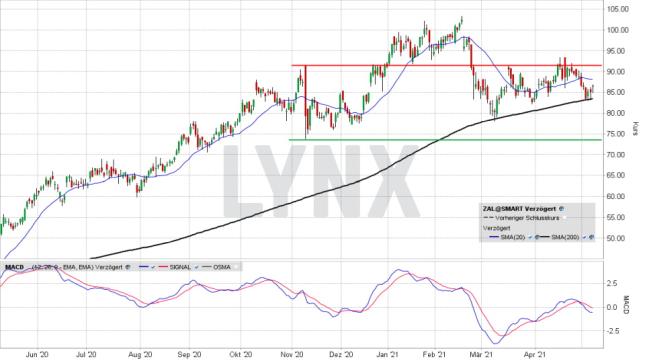Viewport: 645px width, 363px height.
Task: Click the 100.00 price axis label
Action: [618, 30]
